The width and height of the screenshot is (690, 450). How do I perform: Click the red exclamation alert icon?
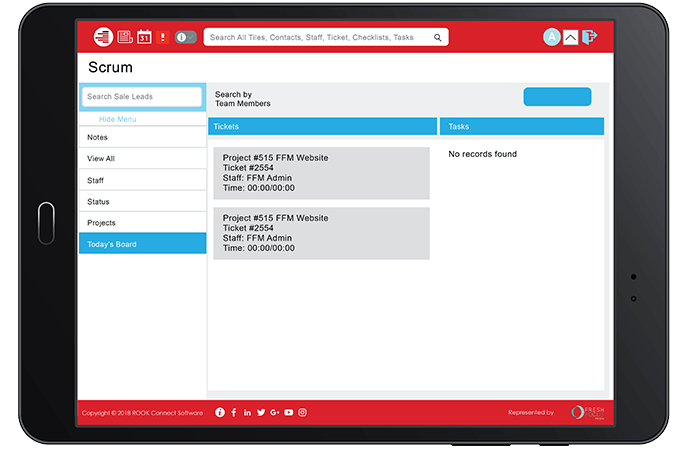[163, 37]
